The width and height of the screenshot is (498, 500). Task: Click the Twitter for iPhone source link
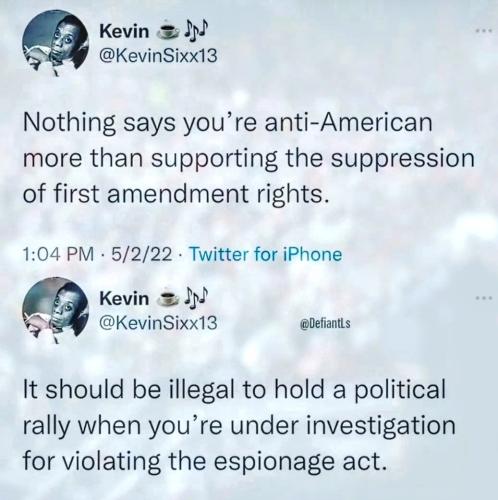pyautogui.click(x=266, y=255)
